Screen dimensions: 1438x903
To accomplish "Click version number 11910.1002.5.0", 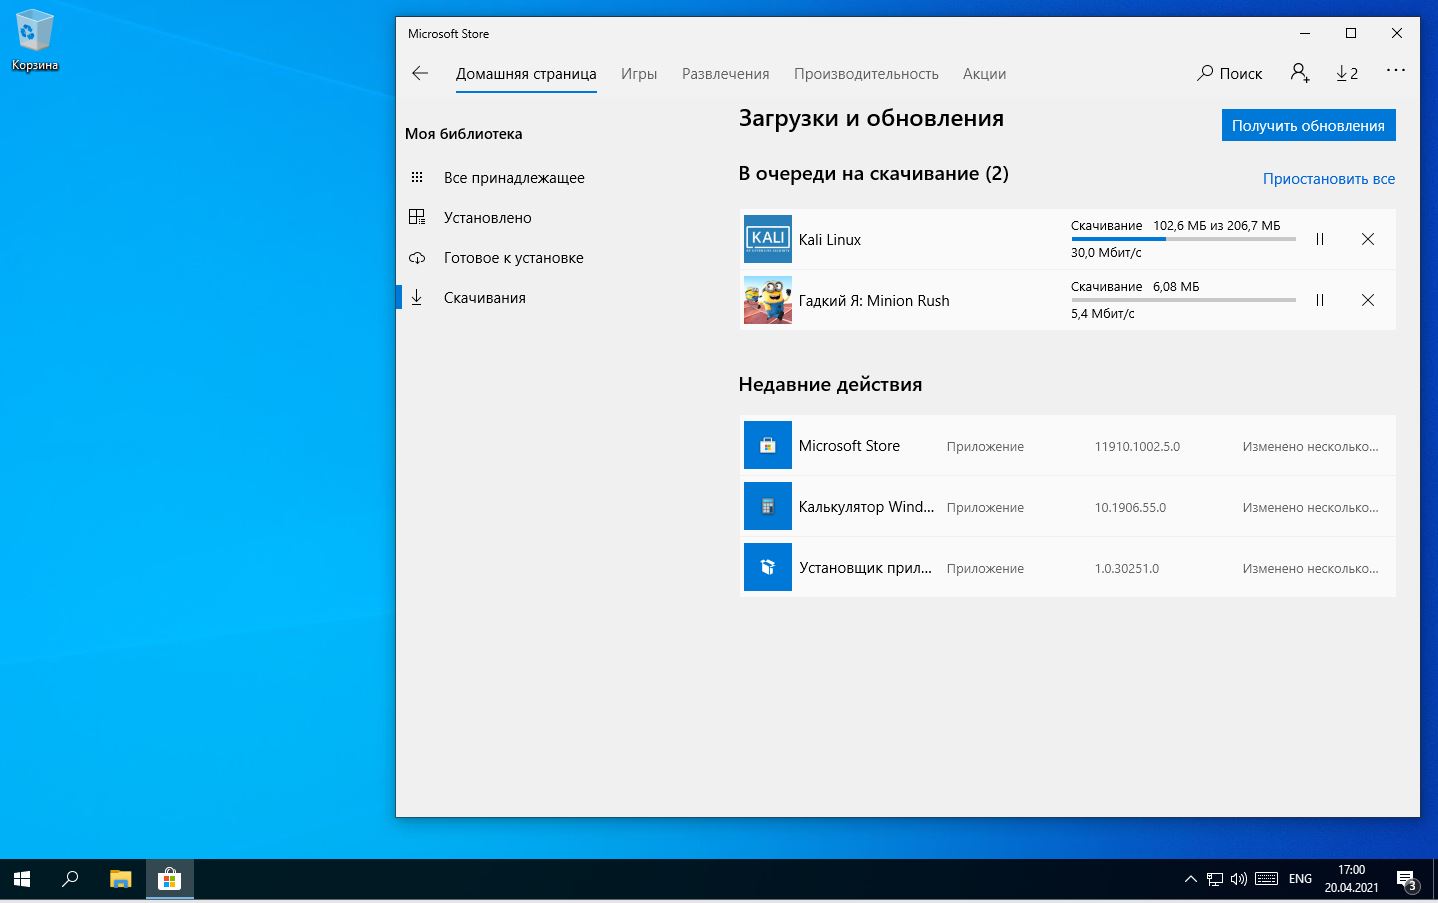I will pyautogui.click(x=1137, y=446).
